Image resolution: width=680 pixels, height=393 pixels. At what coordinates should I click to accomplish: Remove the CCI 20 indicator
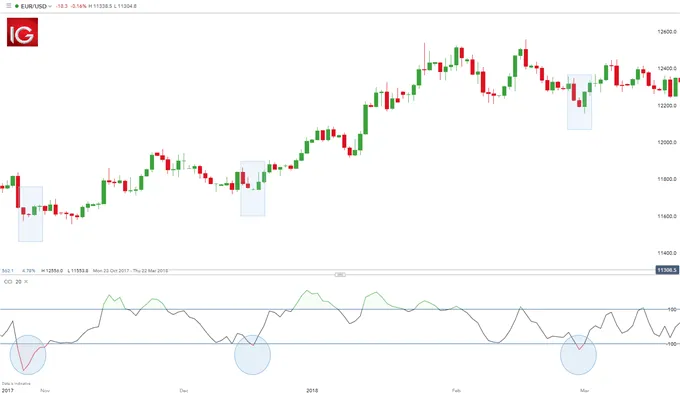pos(26,282)
